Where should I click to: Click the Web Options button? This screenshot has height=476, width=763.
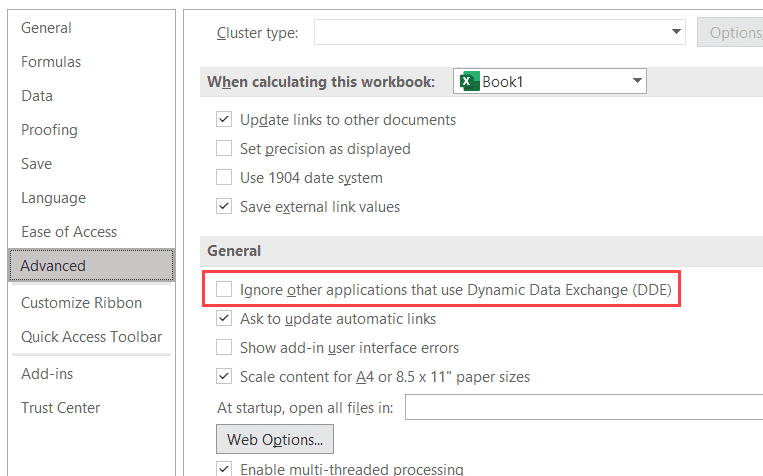pyautogui.click(x=275, y=439)
